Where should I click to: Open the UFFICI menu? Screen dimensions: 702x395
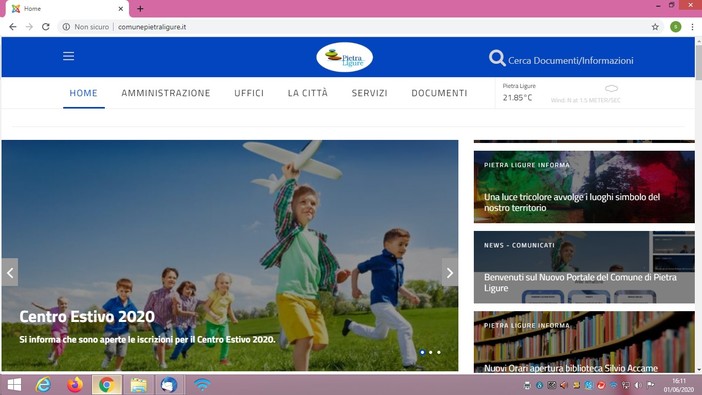pyautogui.click(x=249, y=93)
